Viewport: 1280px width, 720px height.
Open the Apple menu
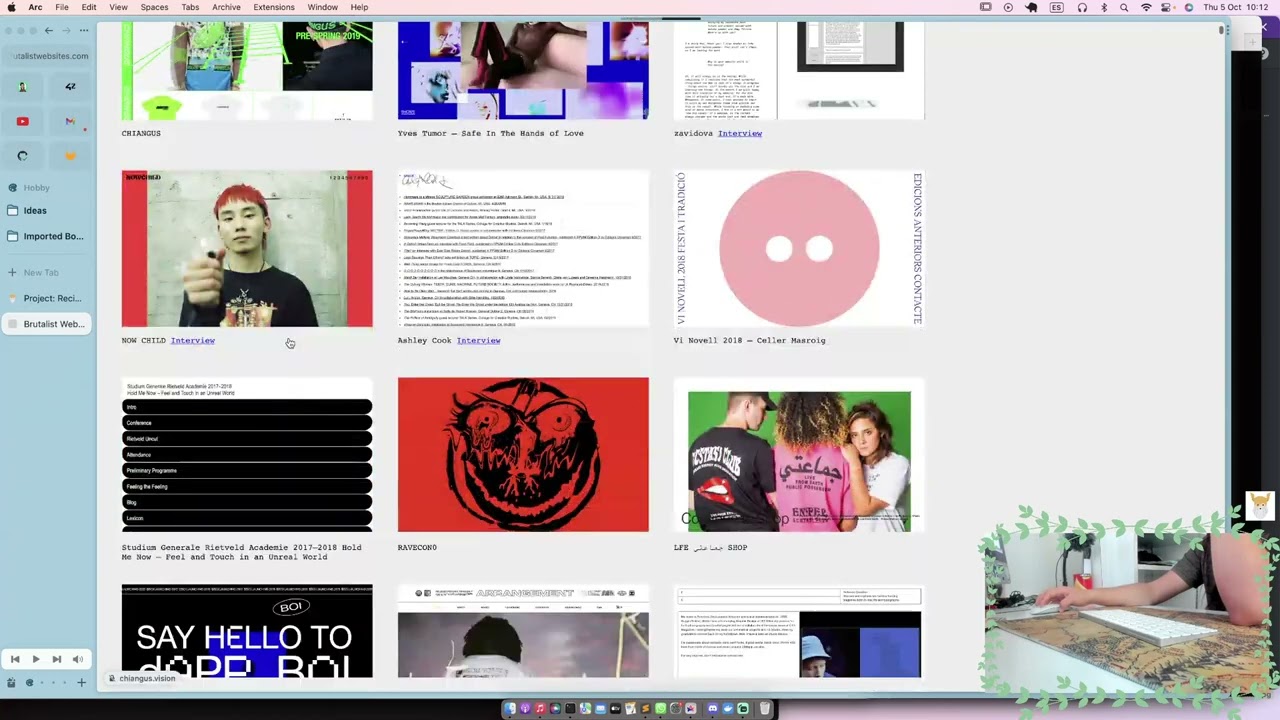pos(11,7)
